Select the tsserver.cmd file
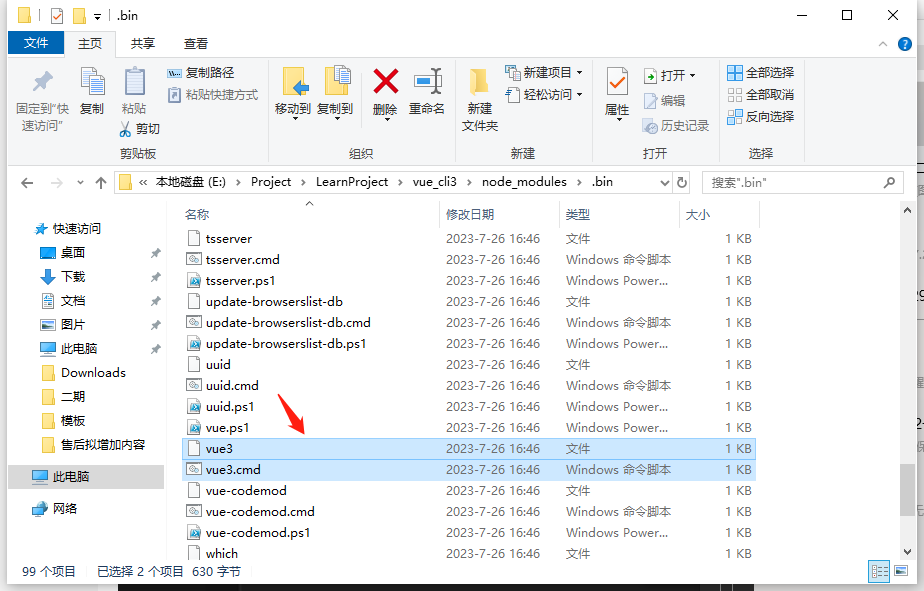 click(468, 260)
